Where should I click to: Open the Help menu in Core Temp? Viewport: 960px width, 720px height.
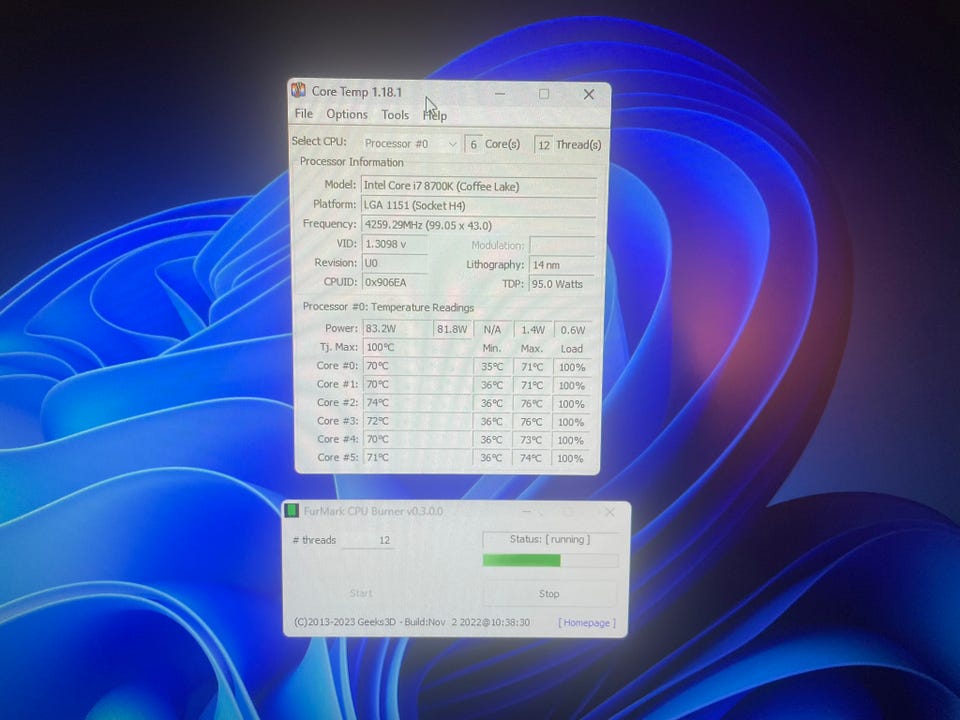pos(435,115)
